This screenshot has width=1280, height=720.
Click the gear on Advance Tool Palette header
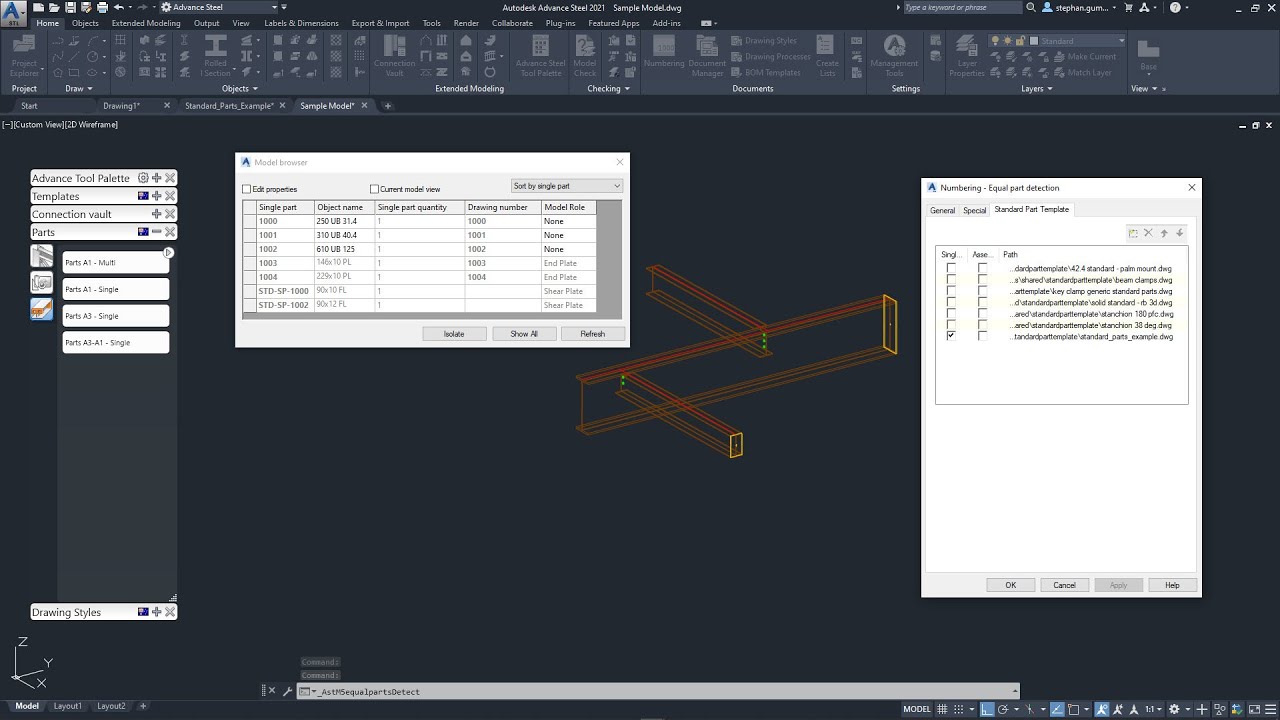(143, 178)
